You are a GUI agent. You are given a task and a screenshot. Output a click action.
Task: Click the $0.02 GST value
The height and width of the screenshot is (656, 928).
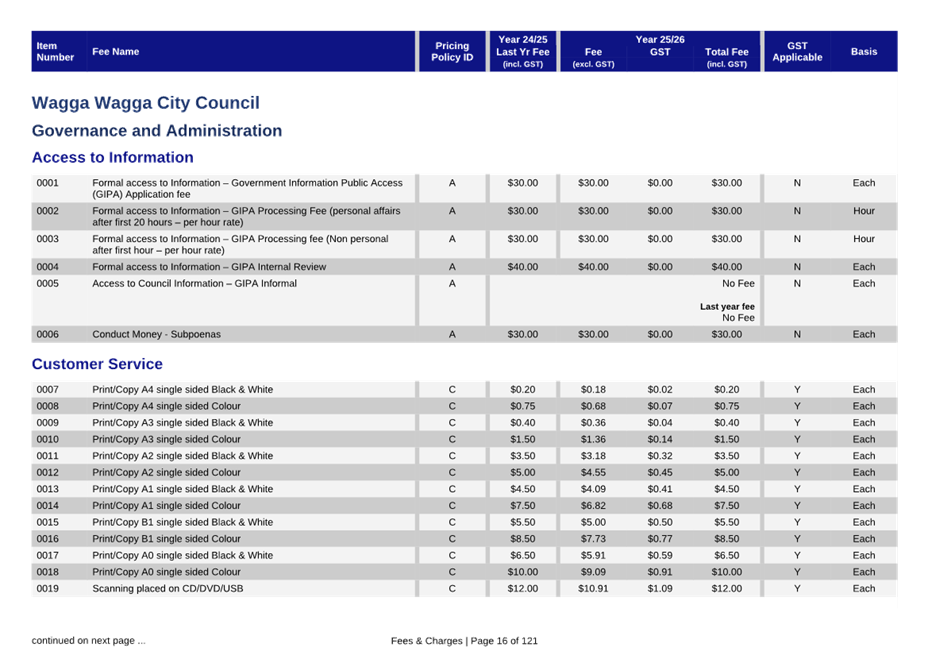coord(660,390)
